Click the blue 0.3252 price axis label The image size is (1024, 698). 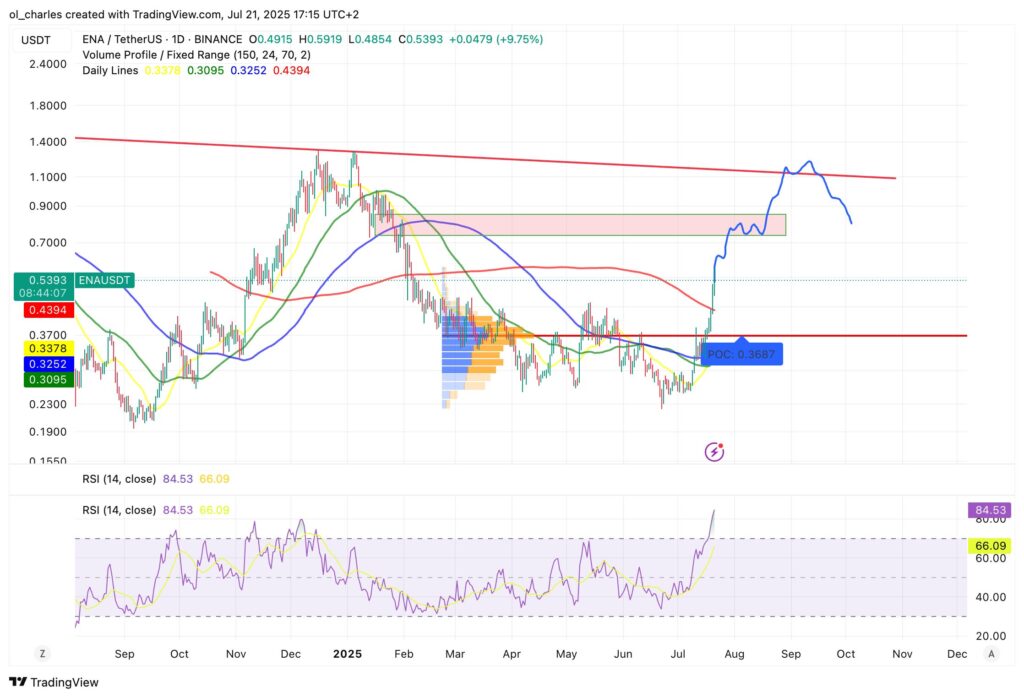39,365
